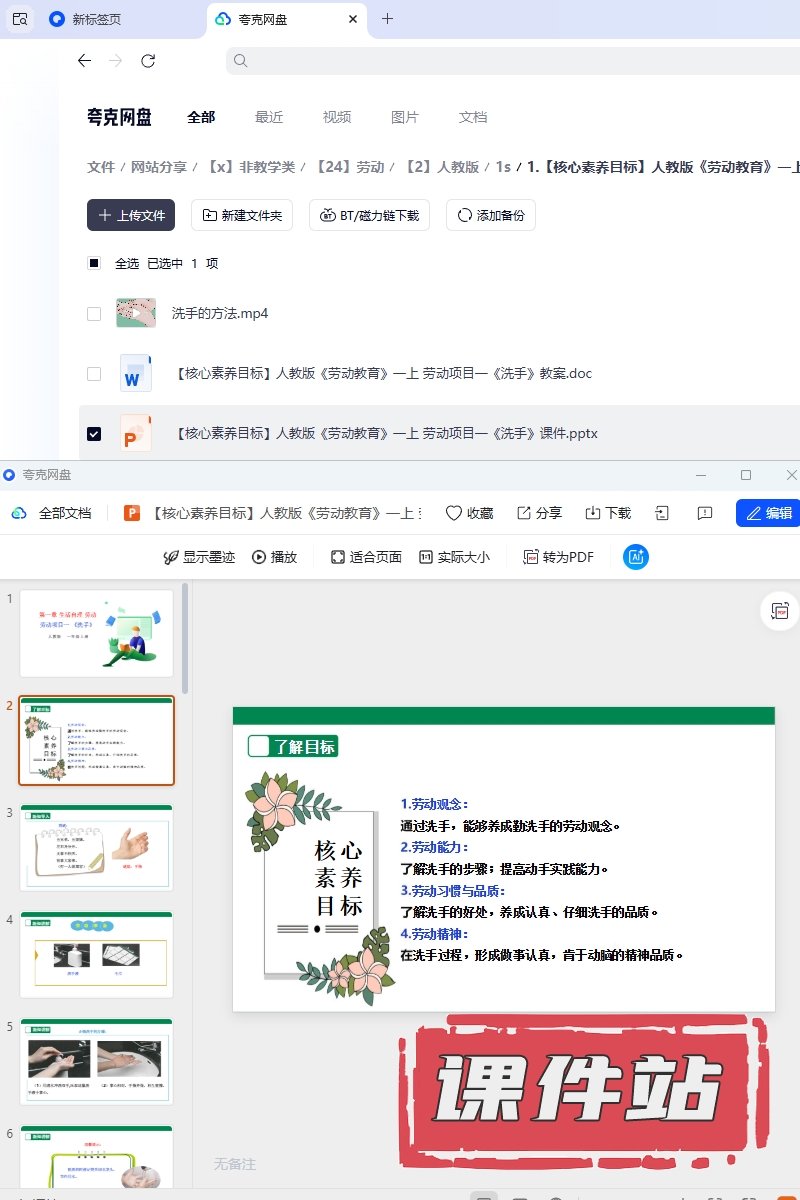Select slide 3 thumbnail
Image resolution: width=800 pixels, height=1200 pixels.
tap(96, 848)
